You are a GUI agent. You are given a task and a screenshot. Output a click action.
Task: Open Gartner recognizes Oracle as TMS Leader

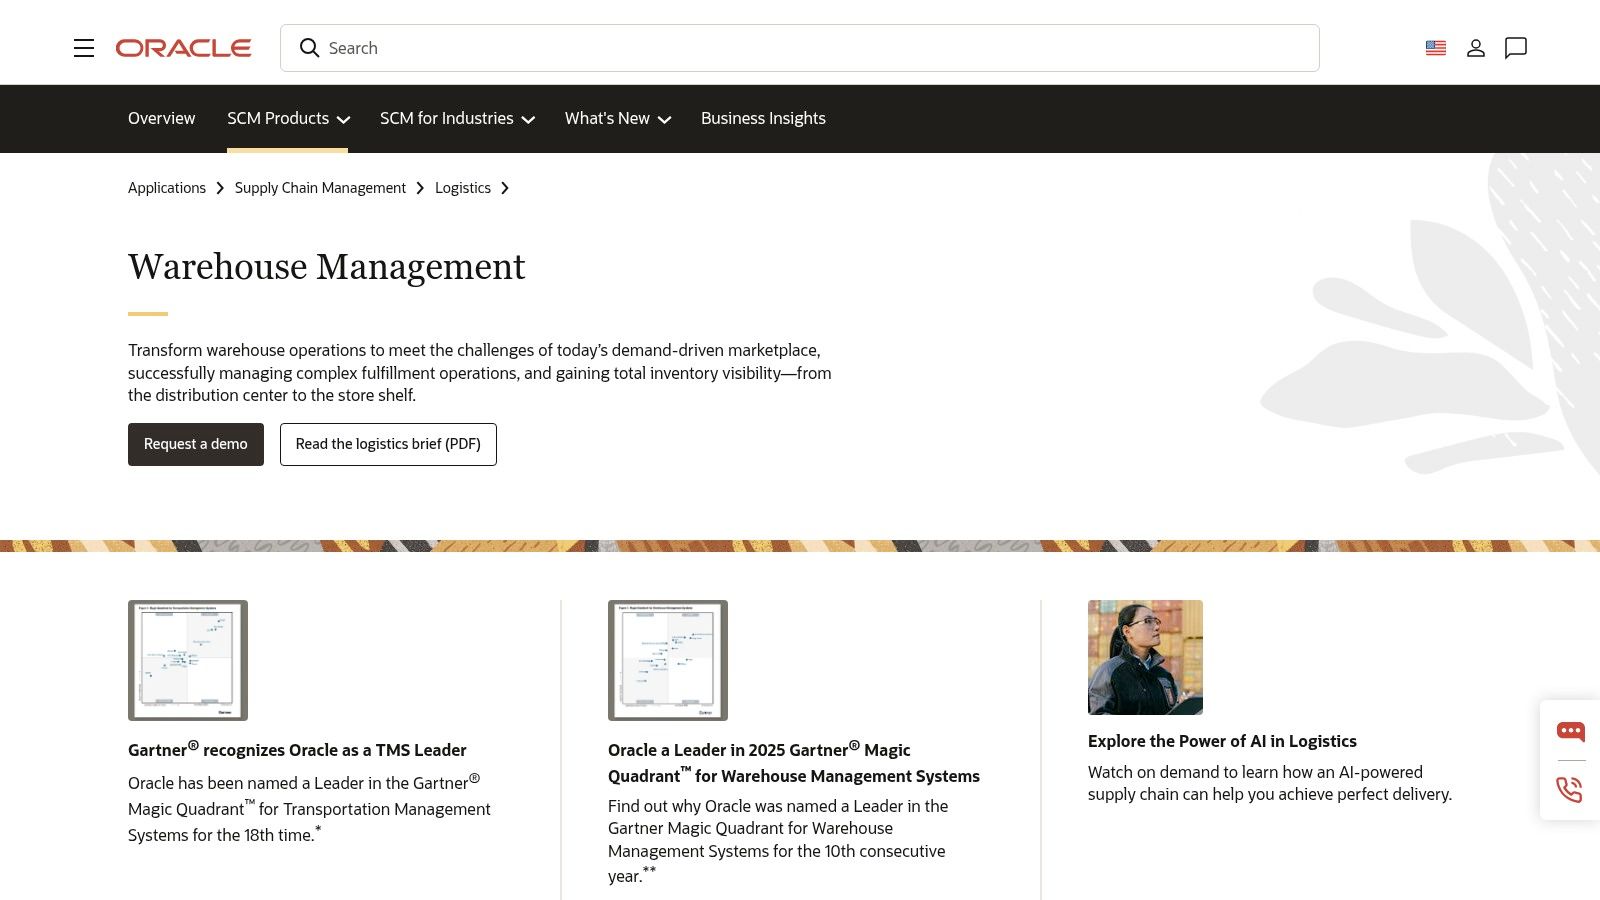(x=297, y=749)
